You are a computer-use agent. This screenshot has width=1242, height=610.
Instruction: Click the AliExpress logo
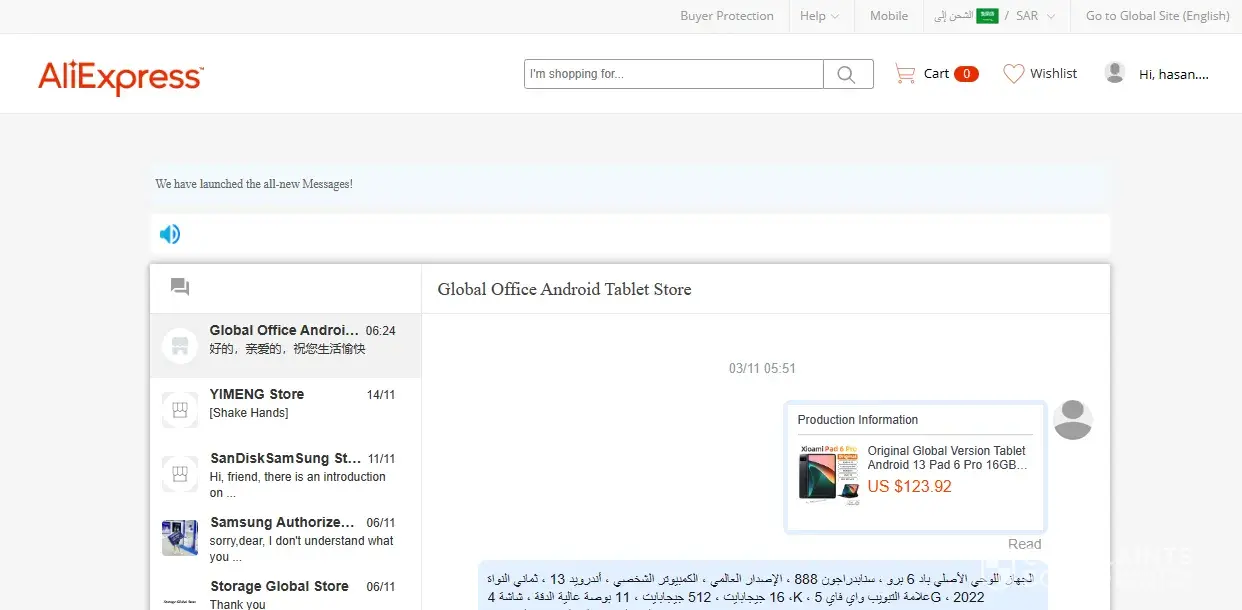[x=120, y=76]
